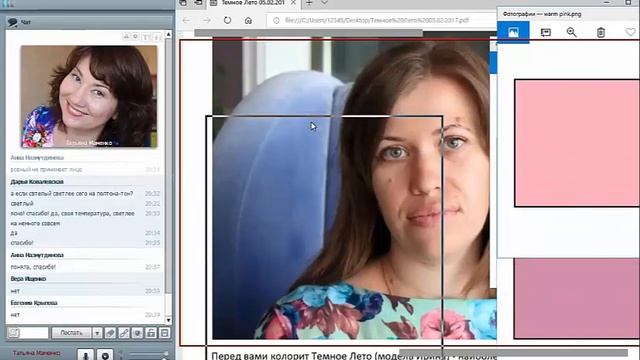
Task: Click the delete trash icon in Photos window
Action: pyautogui.click(x=601, y=32)
